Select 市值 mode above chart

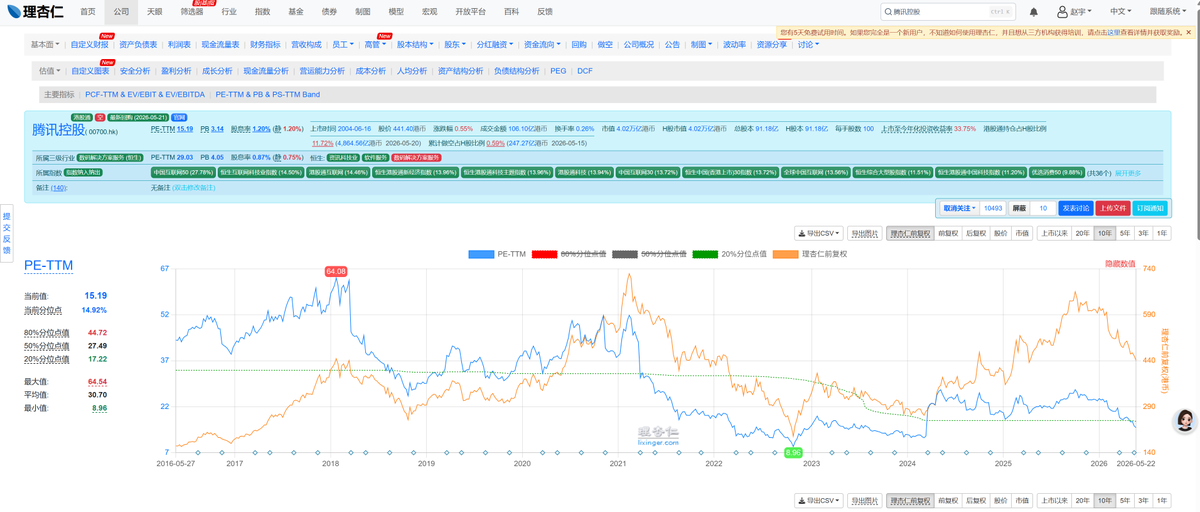pyautogui.click(x=1021, y=233)
